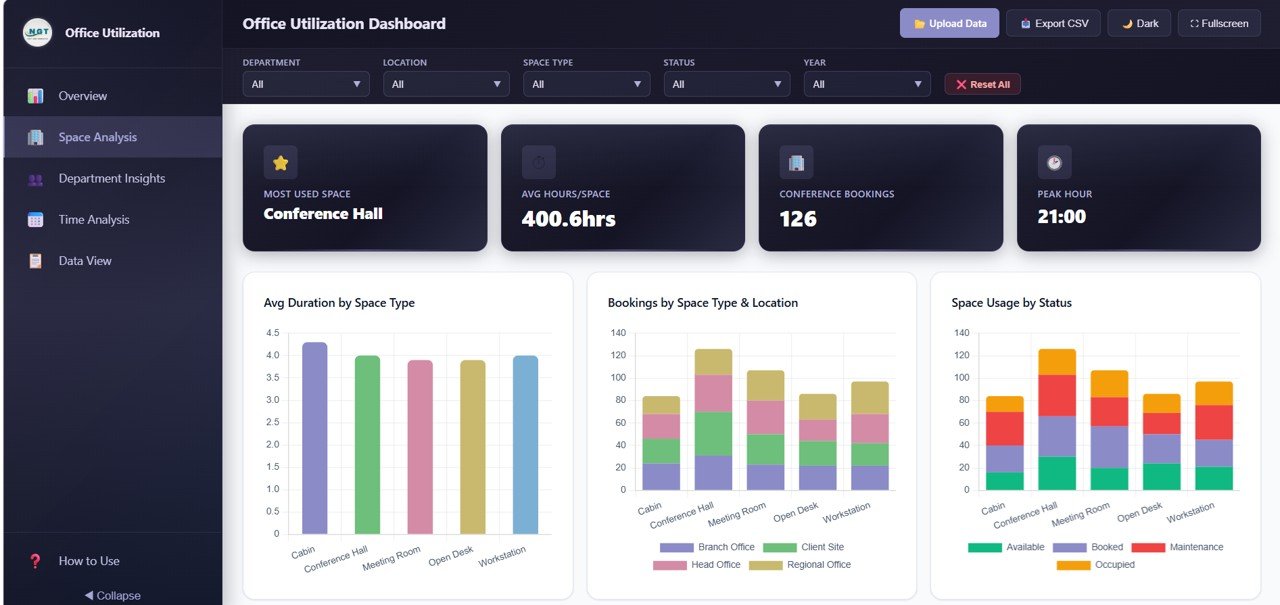Open the Year dropdown
Image resolution: width=1280 pixels, height=605 pixels.
click(x=866, y=84)
